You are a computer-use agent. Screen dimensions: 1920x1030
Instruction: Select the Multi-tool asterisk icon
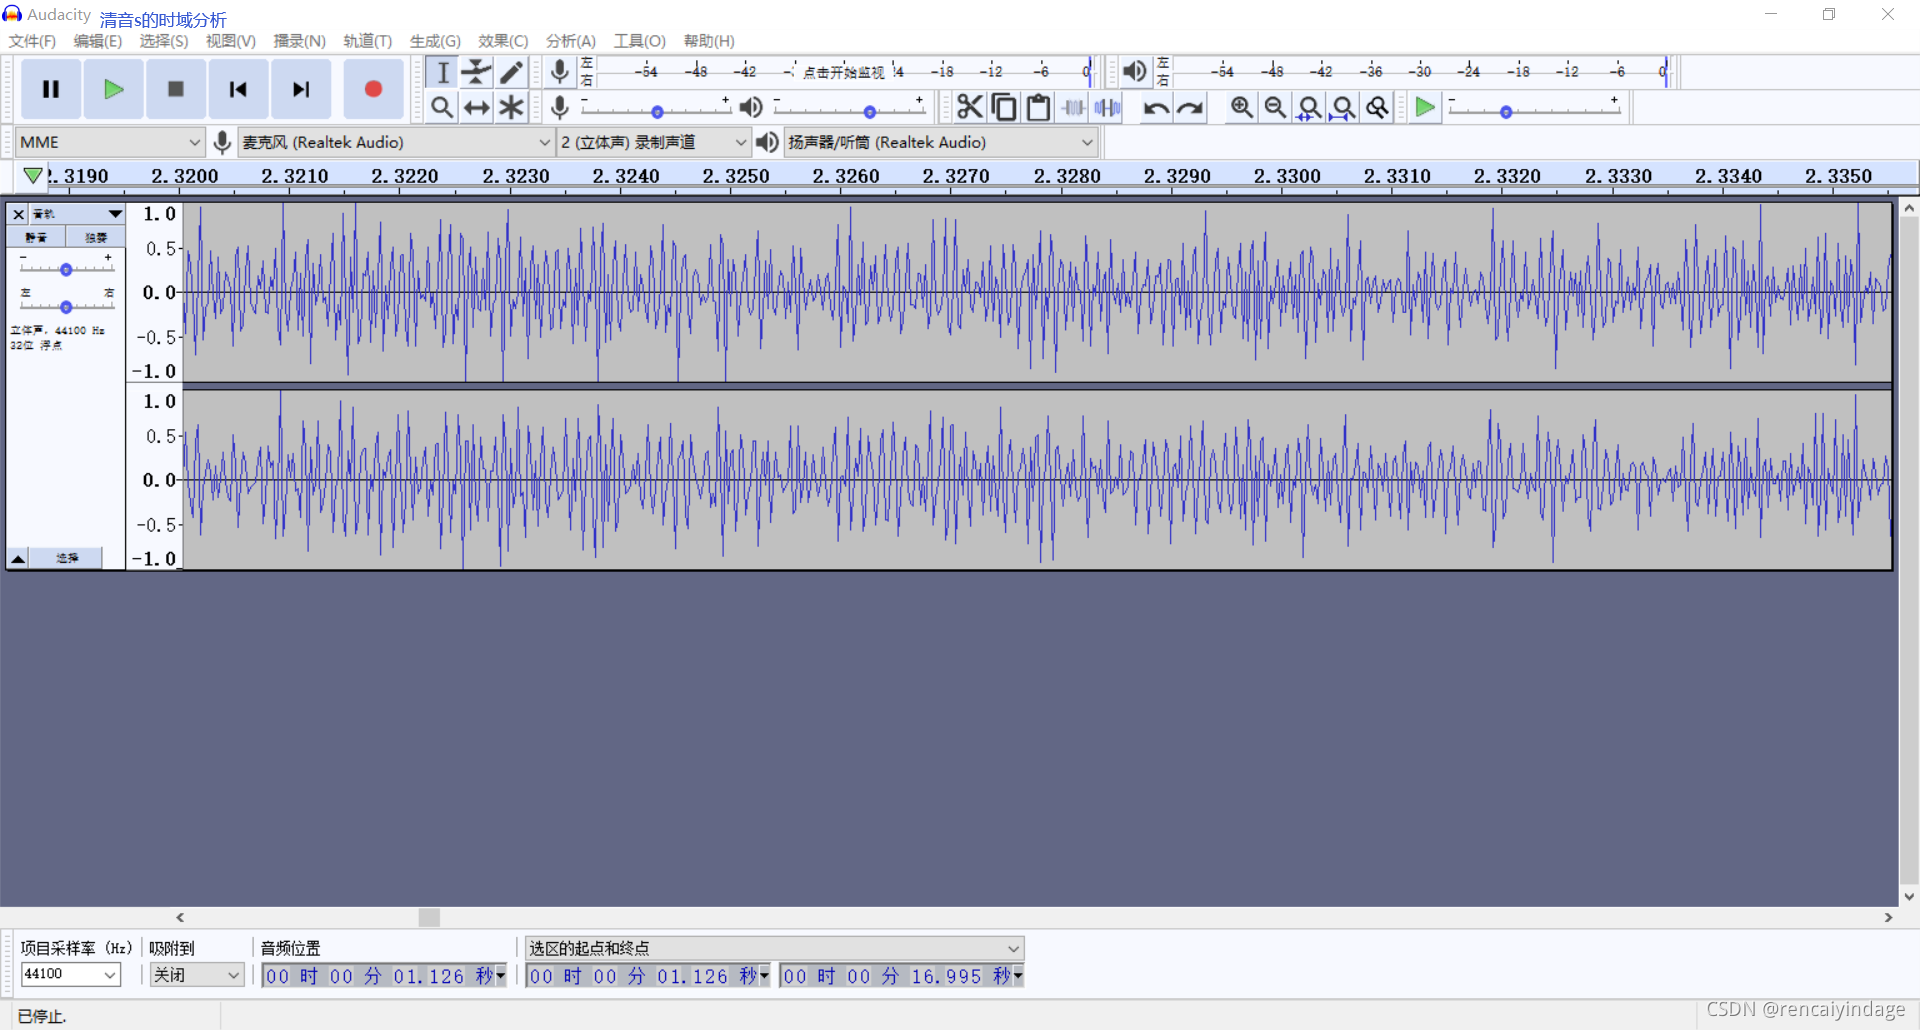(511, 107)
